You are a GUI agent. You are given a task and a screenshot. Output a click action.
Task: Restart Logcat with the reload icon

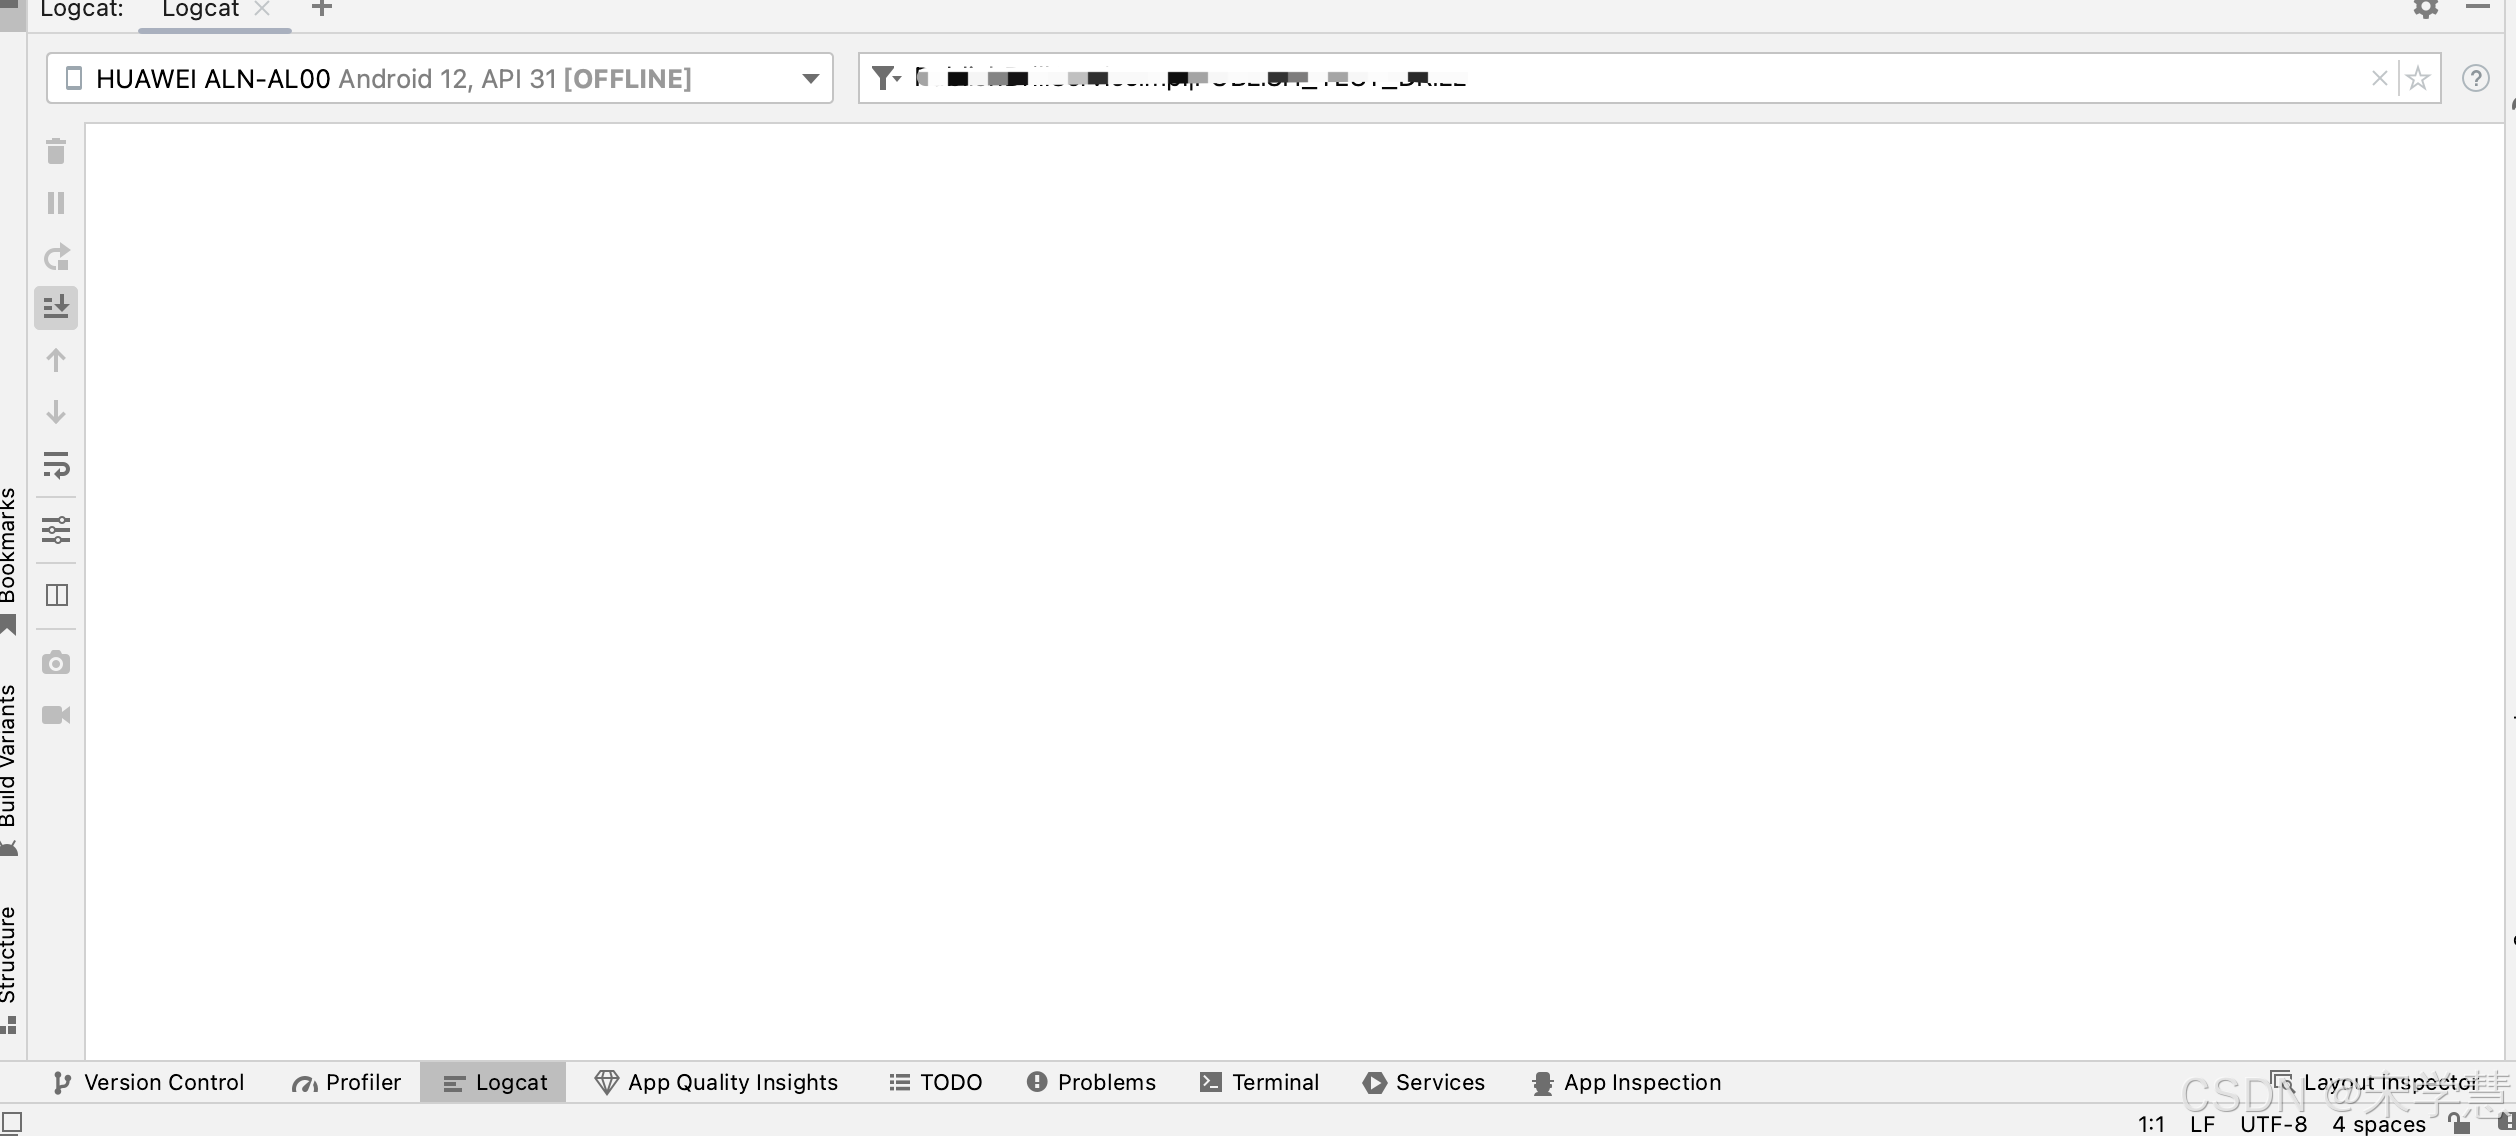pyautogui.click(x=56, y=257)
